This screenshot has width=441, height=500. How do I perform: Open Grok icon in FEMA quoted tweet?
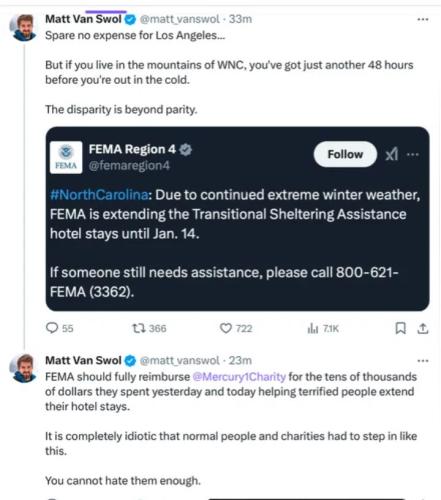(392, 154)
